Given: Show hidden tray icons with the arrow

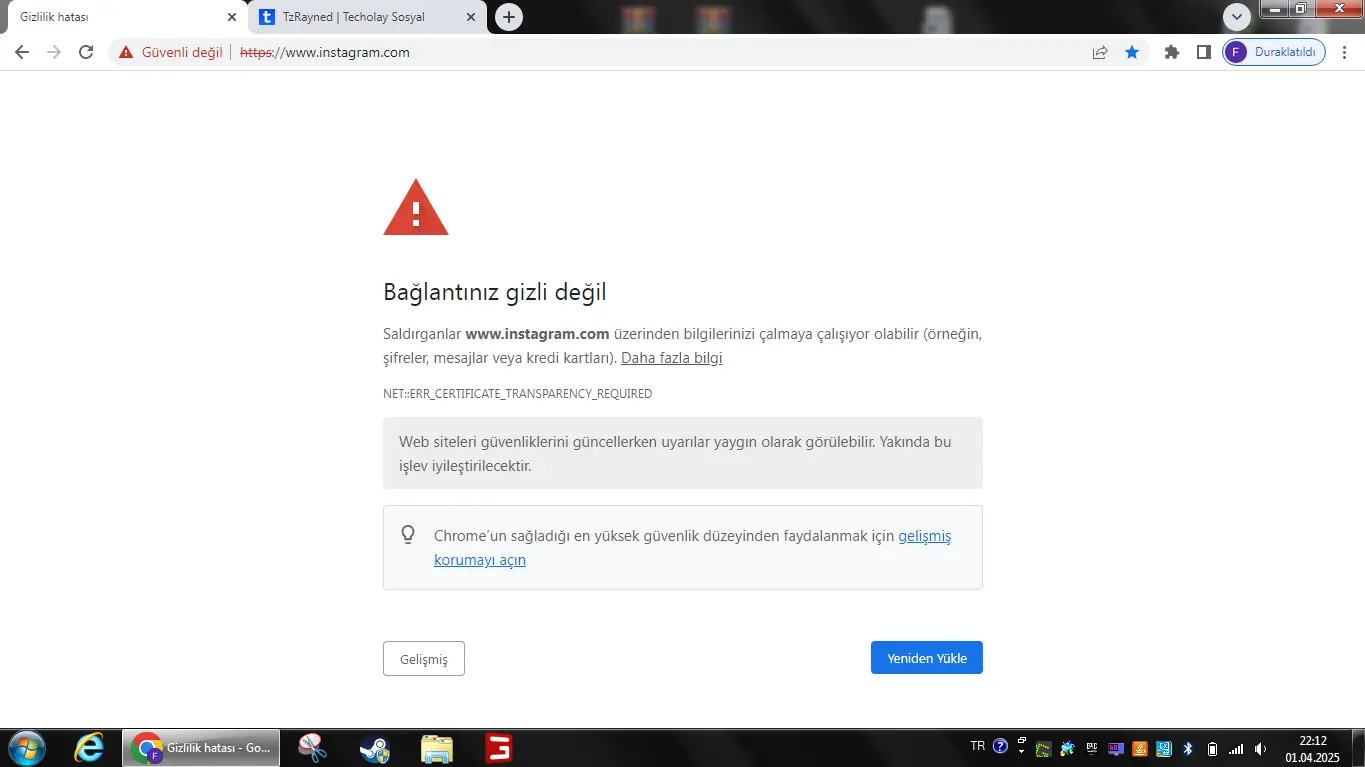Looking at the screenshot, I should tap(1021, 751).
